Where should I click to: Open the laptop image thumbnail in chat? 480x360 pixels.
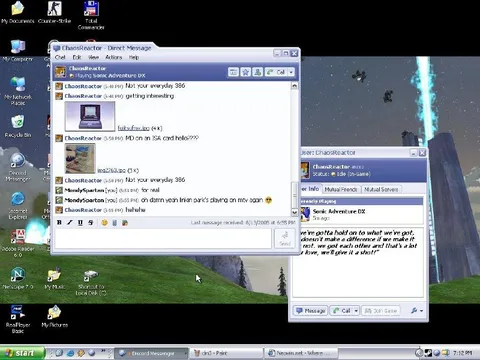(90, 116)
